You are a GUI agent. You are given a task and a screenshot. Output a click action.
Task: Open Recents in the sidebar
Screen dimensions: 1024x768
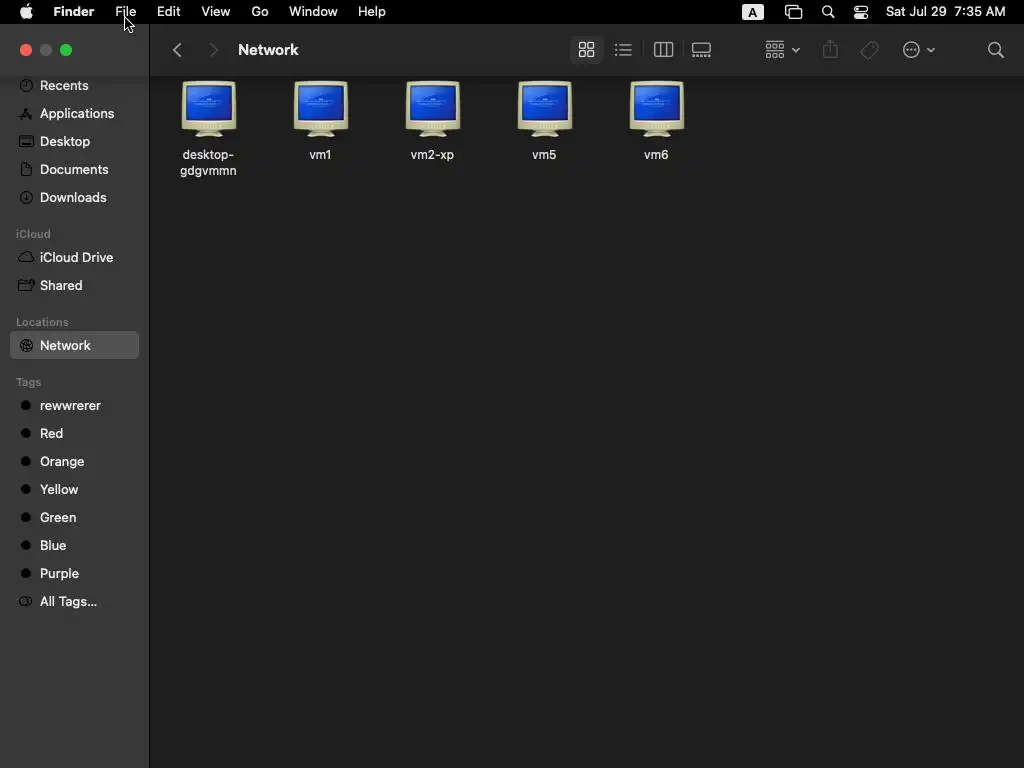74,86
